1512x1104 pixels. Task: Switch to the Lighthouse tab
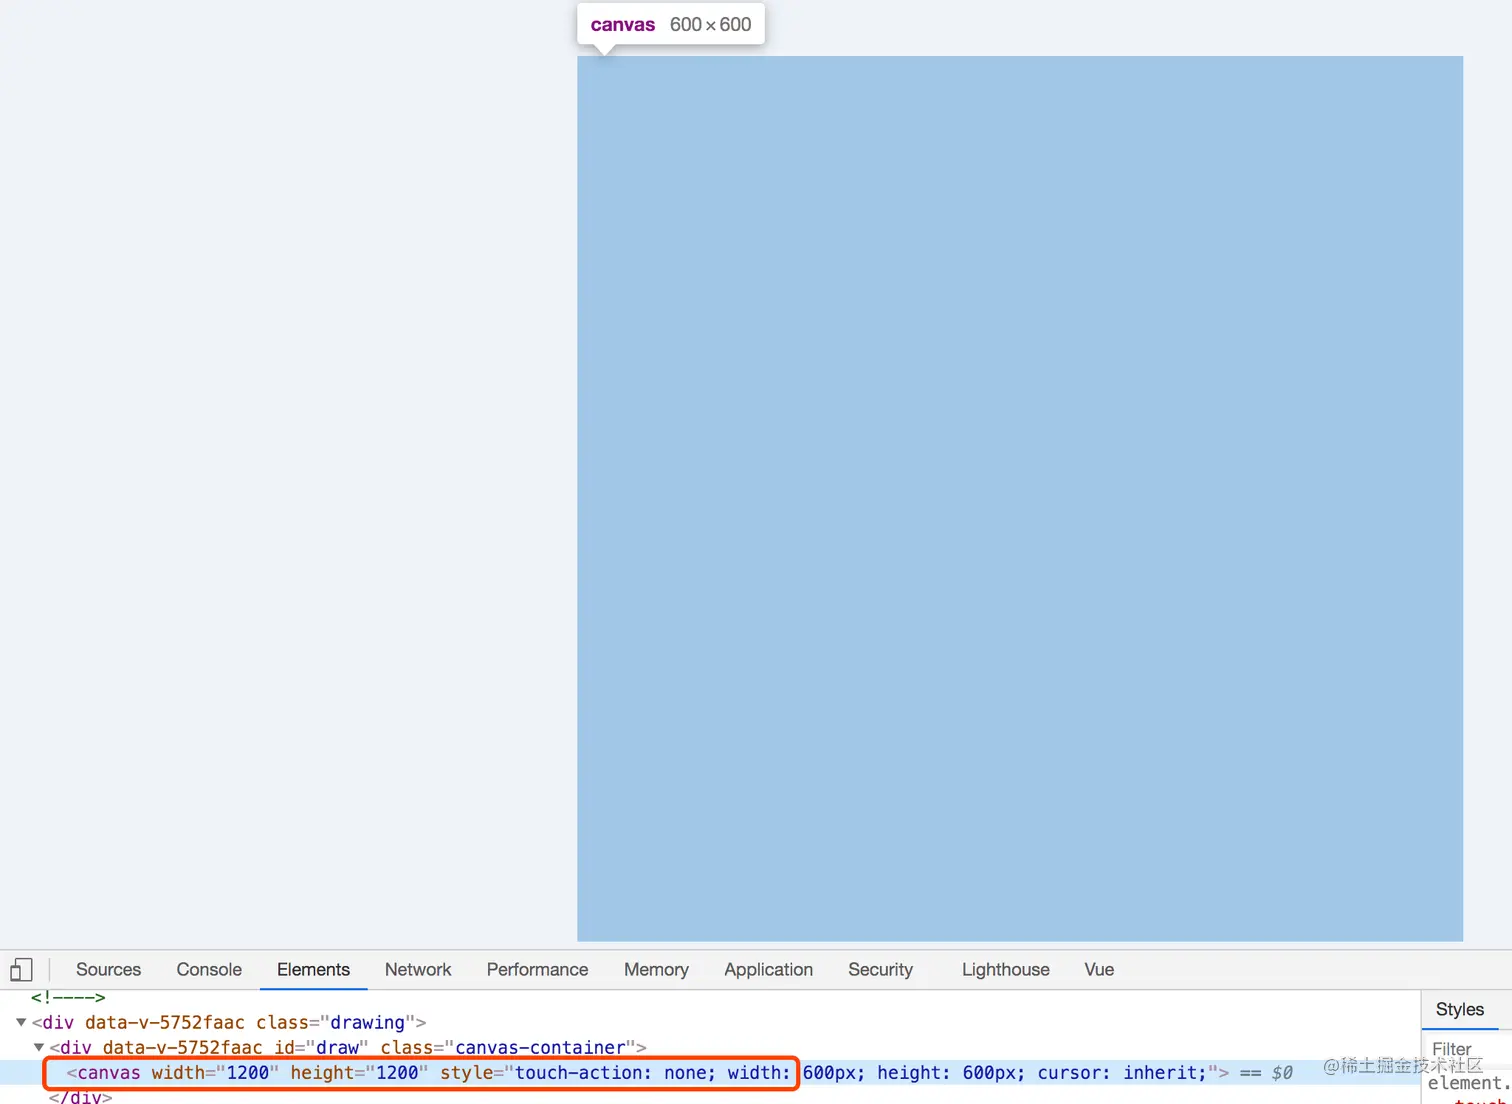click(x=1005, y=969)
